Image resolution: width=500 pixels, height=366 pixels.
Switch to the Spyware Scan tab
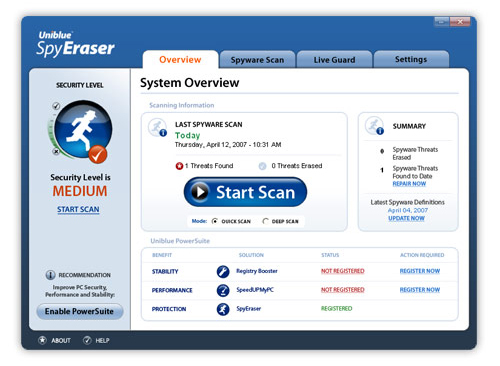point(257,60)
